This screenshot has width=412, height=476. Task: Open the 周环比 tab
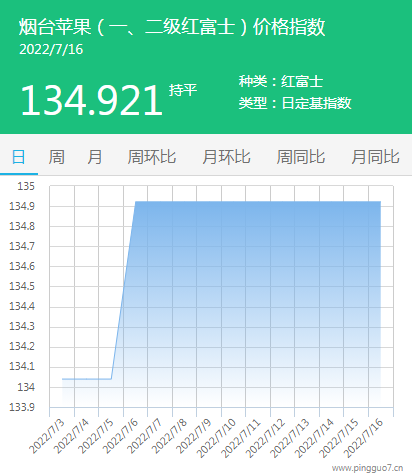(152, 157)
